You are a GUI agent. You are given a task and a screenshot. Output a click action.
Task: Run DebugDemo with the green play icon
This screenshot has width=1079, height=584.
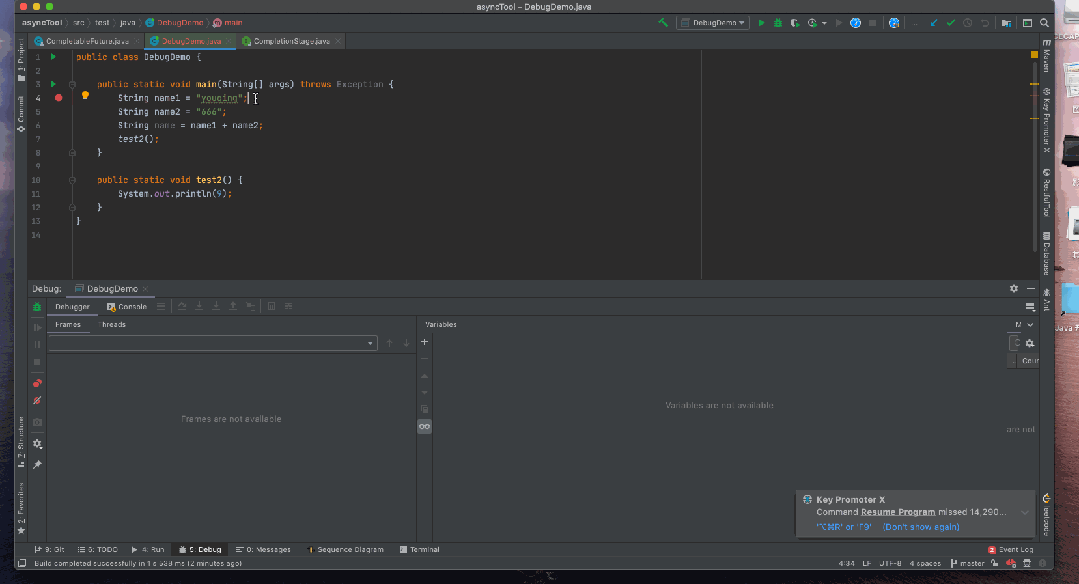coord(761,23)
